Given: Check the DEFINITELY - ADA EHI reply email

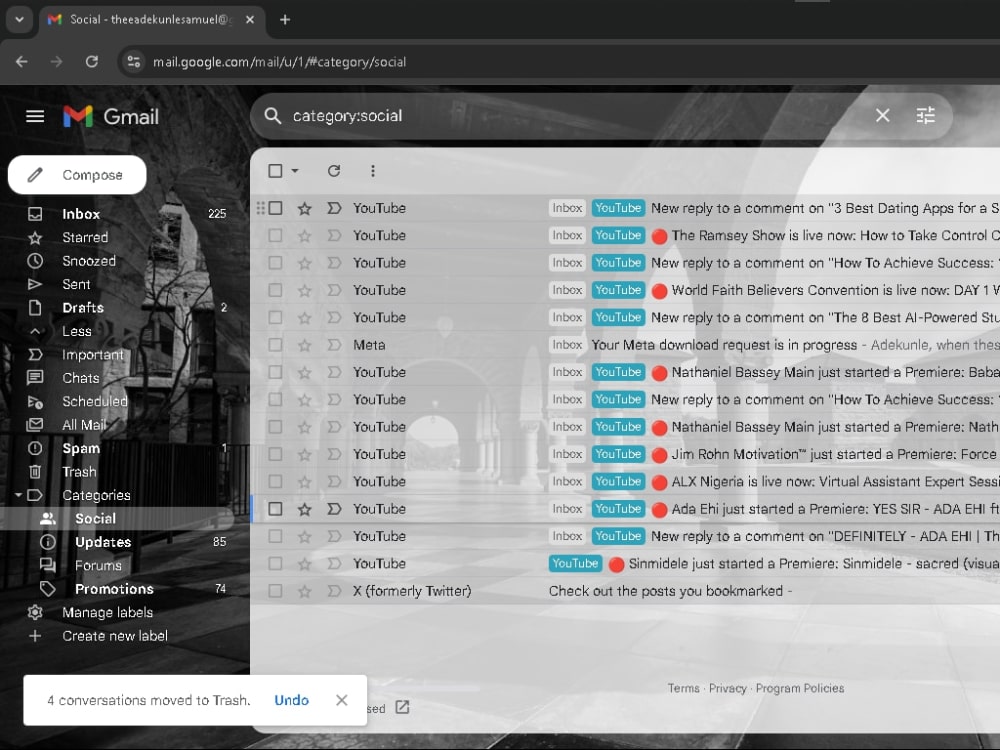Looking at the screenshot, I should coord(275,536).
